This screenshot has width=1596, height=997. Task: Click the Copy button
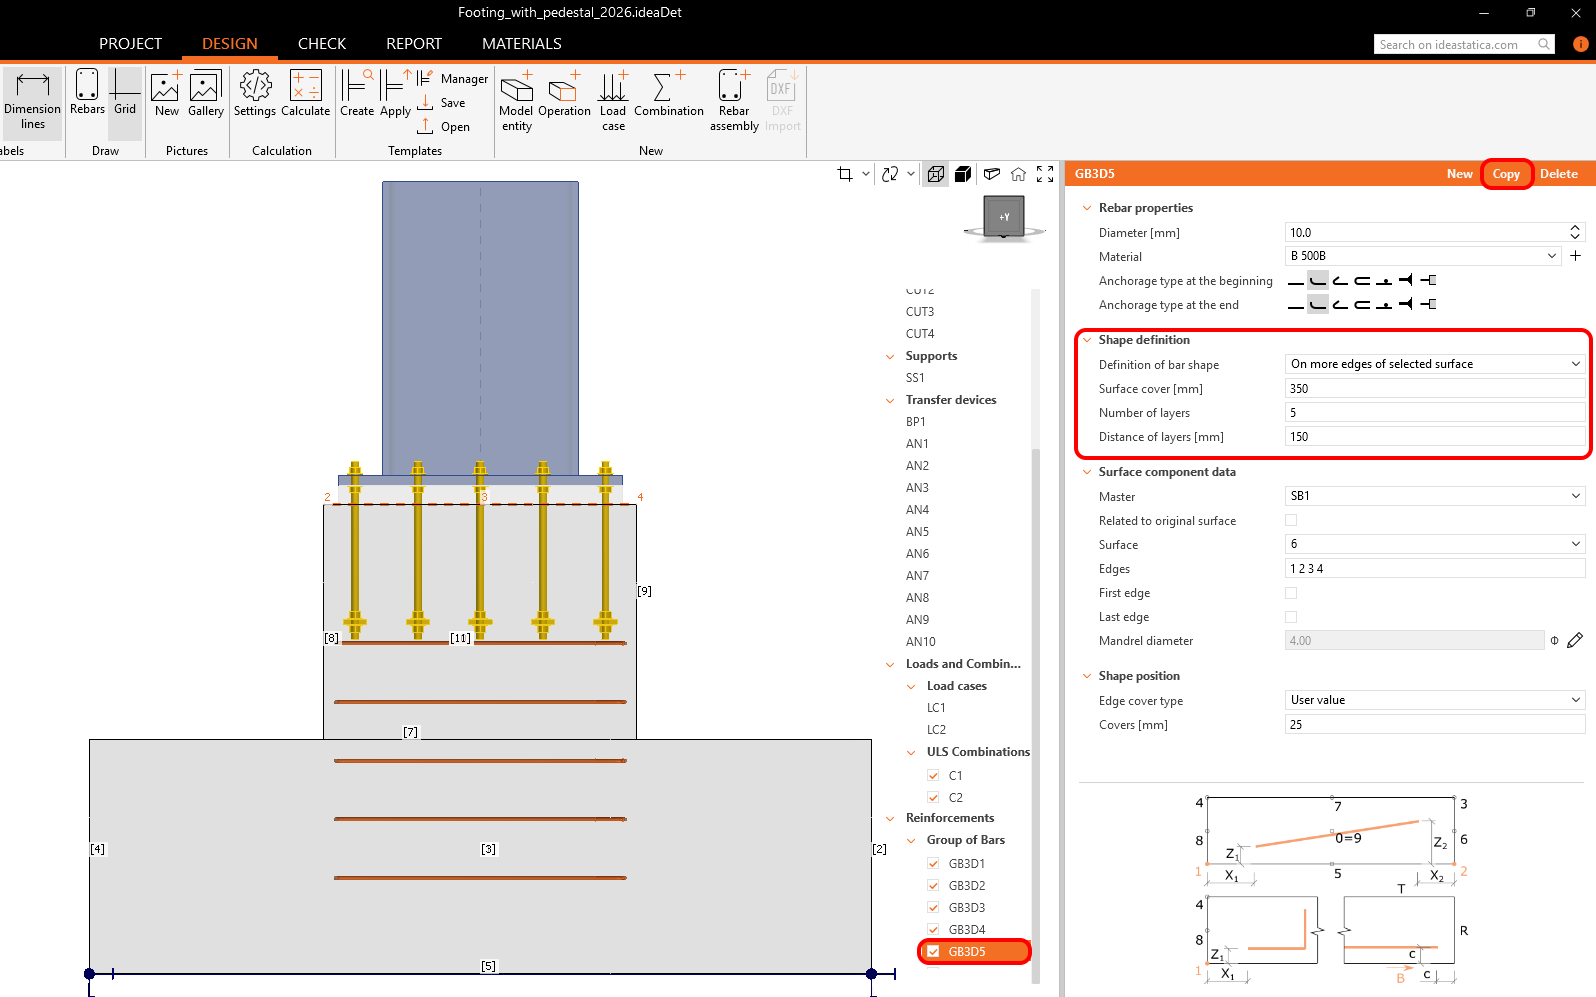[1506, 174]
